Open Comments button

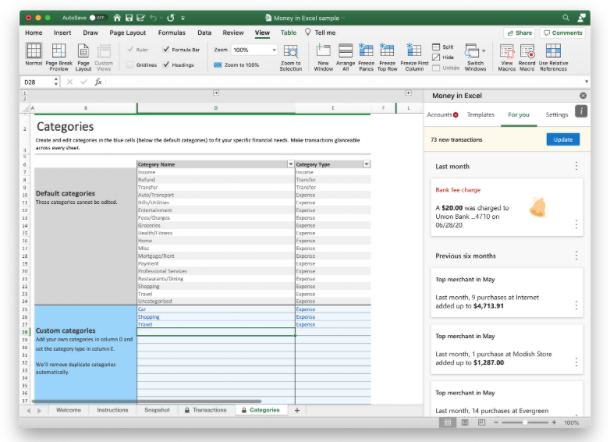pyautogui.click(x=563, y=33)
